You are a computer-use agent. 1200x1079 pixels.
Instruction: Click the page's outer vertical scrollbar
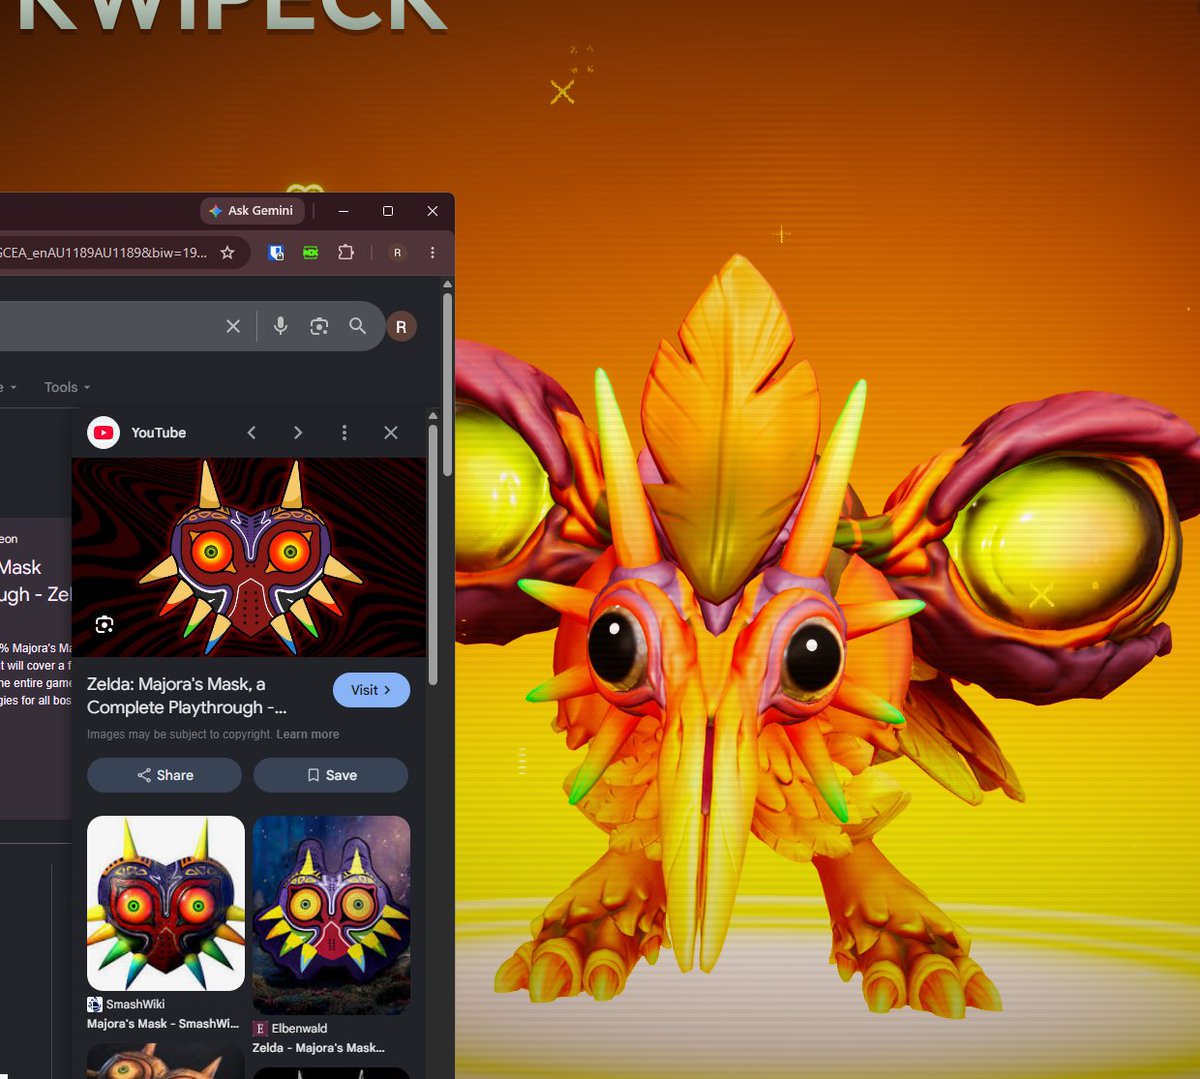point(447,385)
